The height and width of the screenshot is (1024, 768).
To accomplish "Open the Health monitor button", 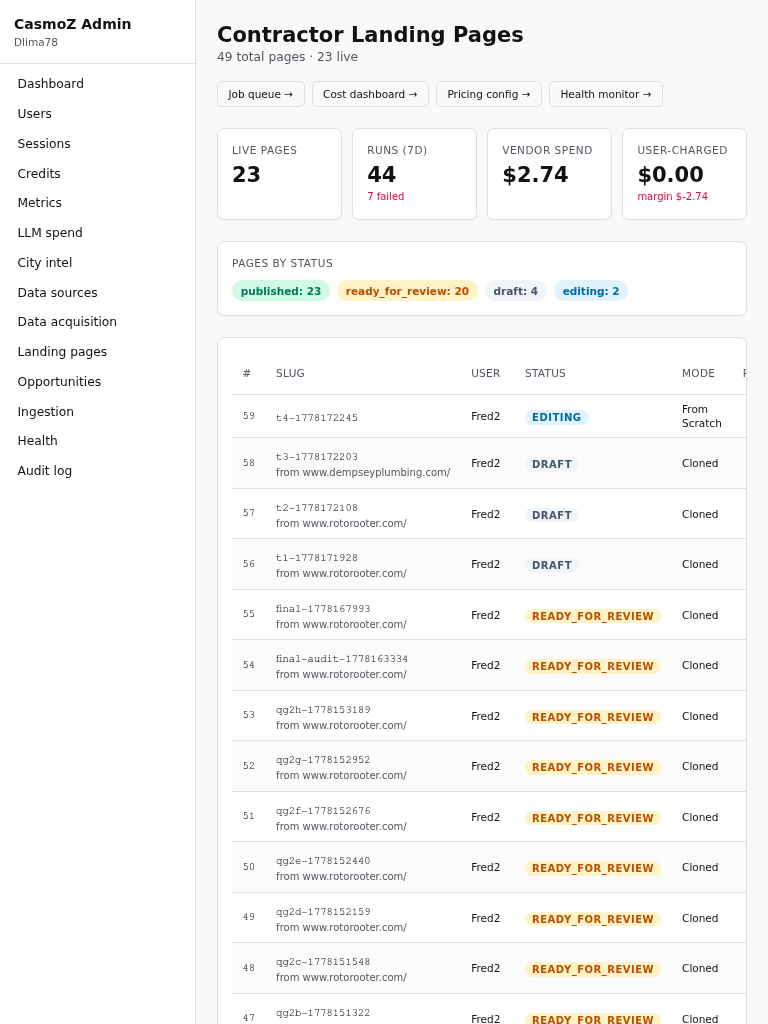I will point(605,94).
